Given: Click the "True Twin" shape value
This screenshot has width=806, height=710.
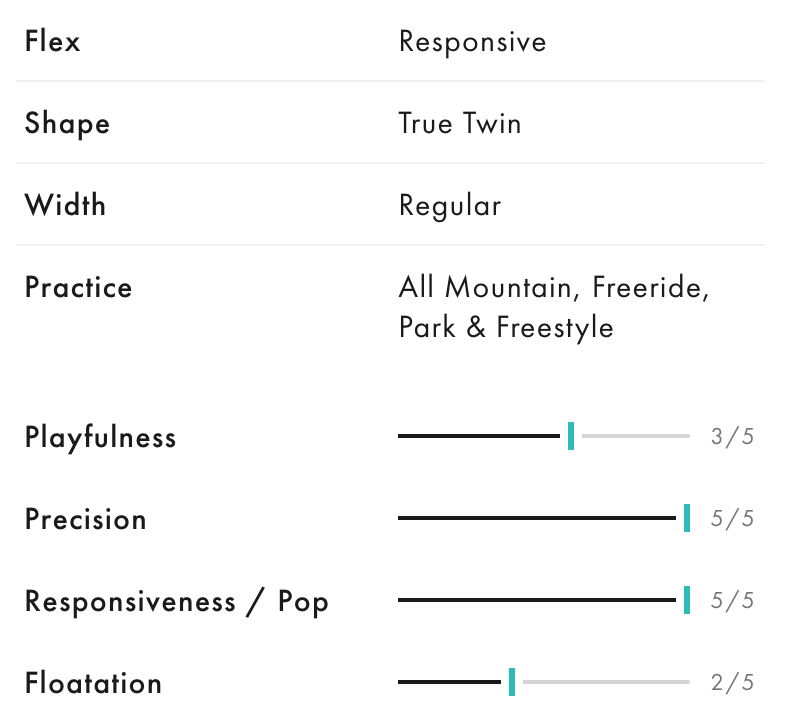Looking at the screenshot, I should click(460, 124).
